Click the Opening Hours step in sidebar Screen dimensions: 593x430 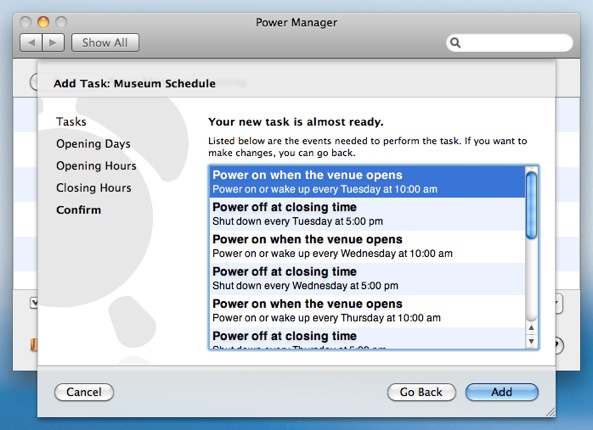96,166
